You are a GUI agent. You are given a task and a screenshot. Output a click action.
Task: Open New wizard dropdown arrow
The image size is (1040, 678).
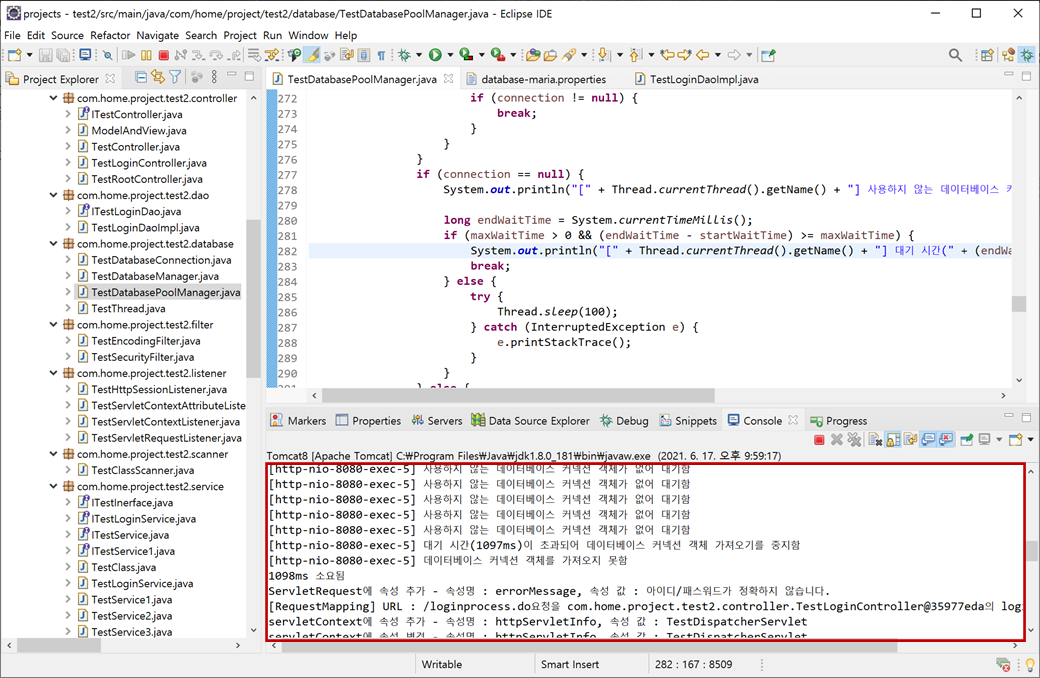coord(29,55)
